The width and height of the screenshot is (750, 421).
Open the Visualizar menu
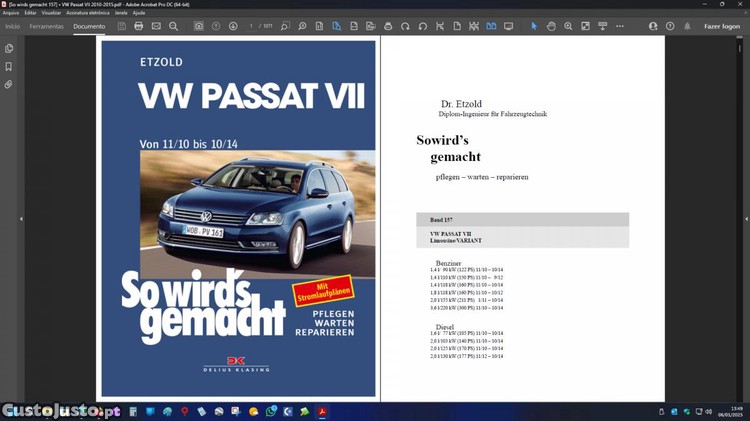click(x=51, y=13)
